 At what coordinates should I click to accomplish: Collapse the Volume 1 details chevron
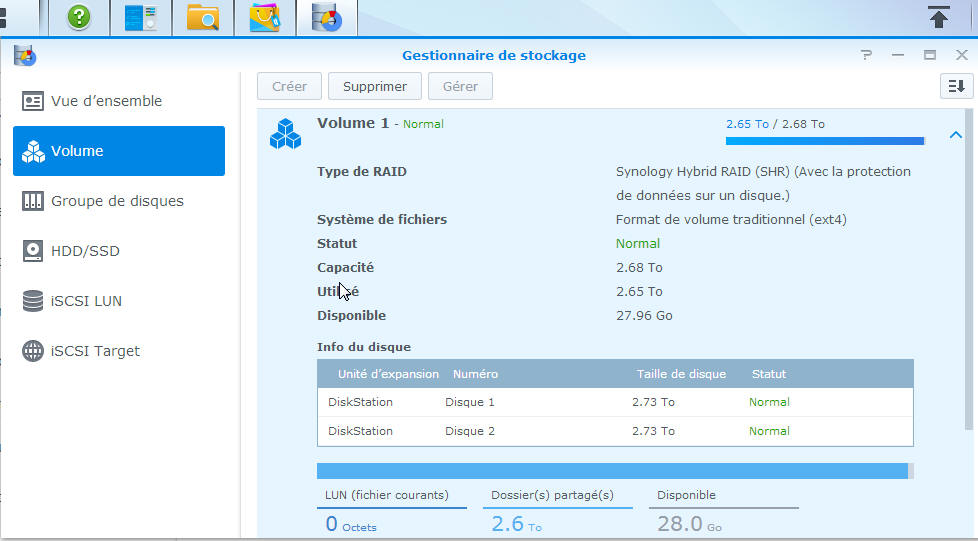(x=956, y=135)
